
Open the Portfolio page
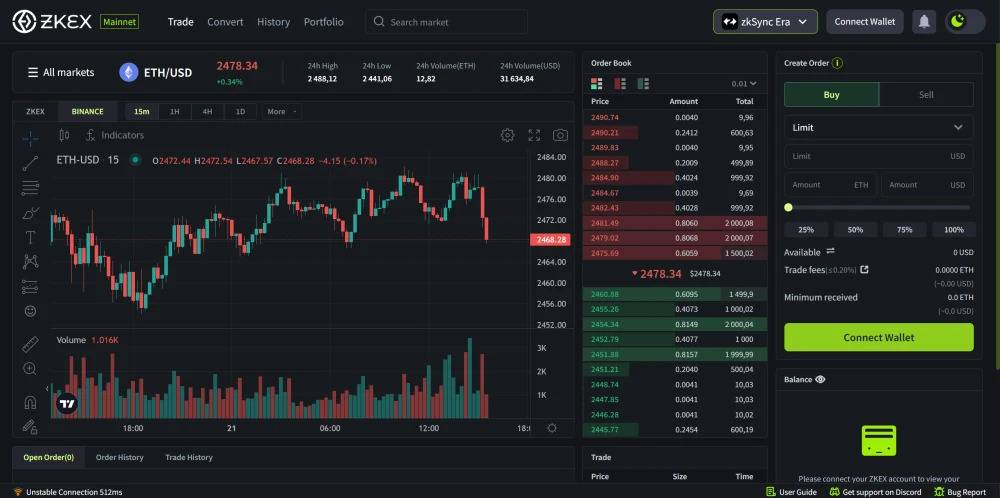323,22
